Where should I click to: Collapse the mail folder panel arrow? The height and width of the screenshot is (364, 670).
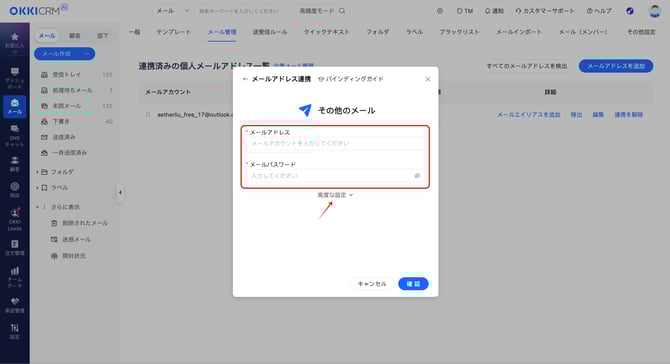pyautogui.click(x=120, y=192)
